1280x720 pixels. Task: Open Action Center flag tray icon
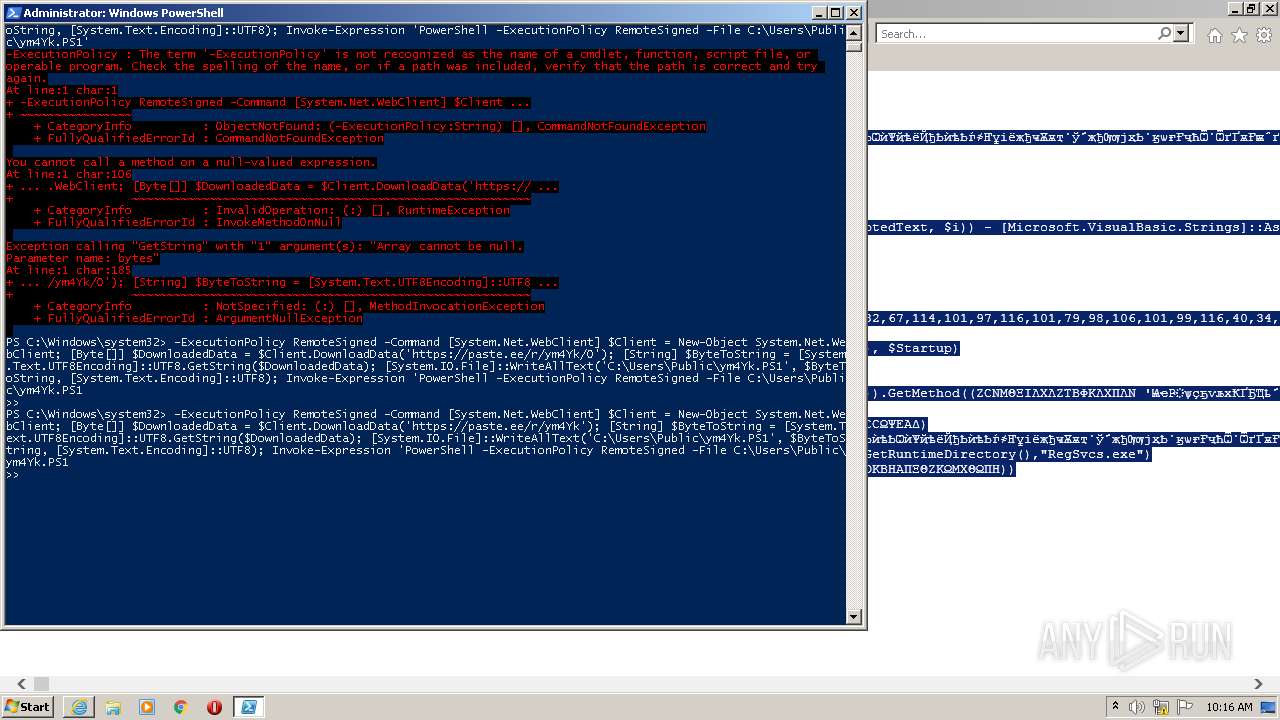(x=1185, y=707)
